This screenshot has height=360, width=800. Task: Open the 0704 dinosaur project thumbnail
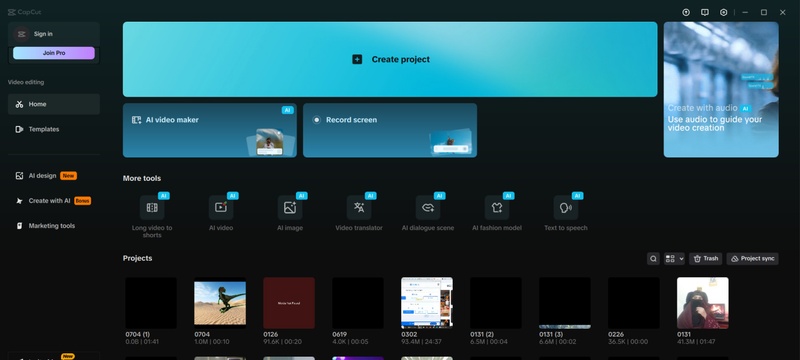(220, 303)
